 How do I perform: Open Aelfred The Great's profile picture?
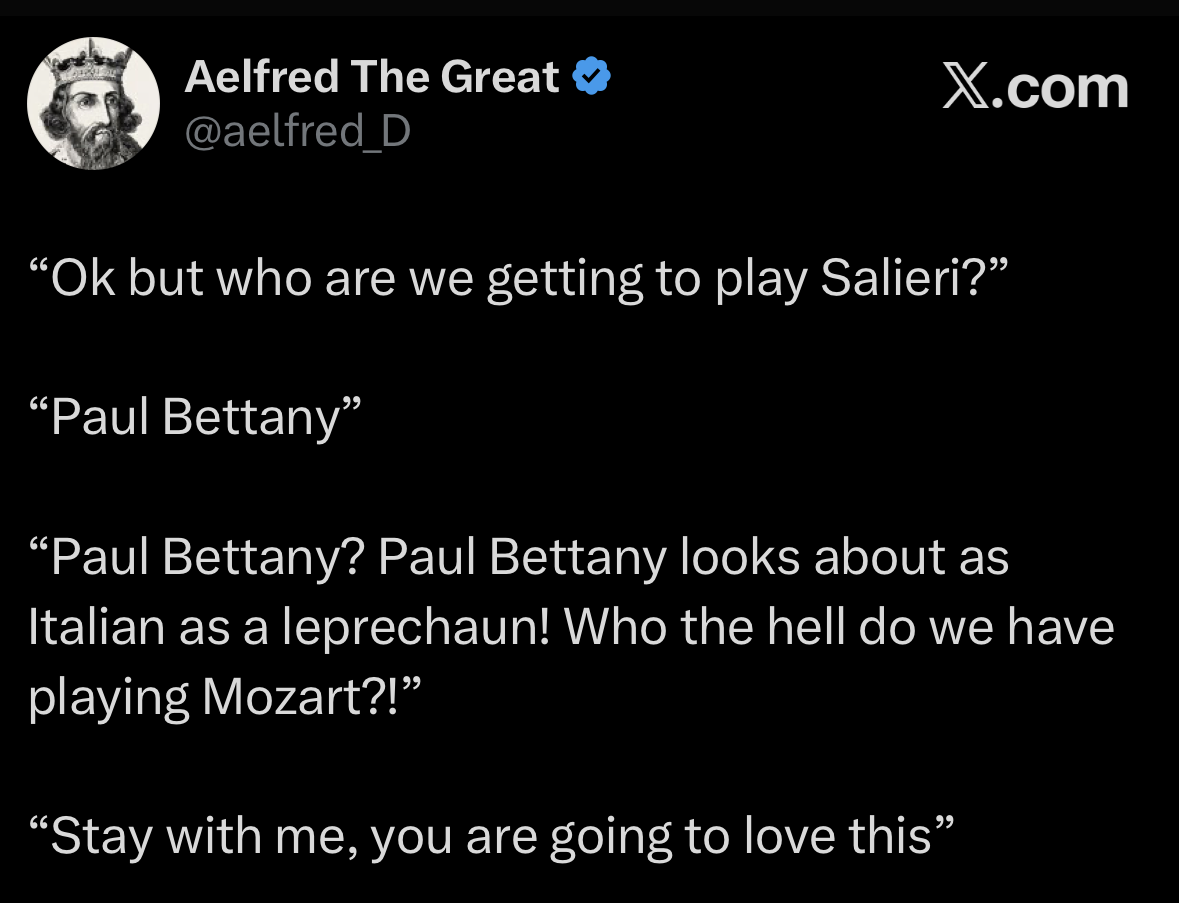(x=93, y=103)
